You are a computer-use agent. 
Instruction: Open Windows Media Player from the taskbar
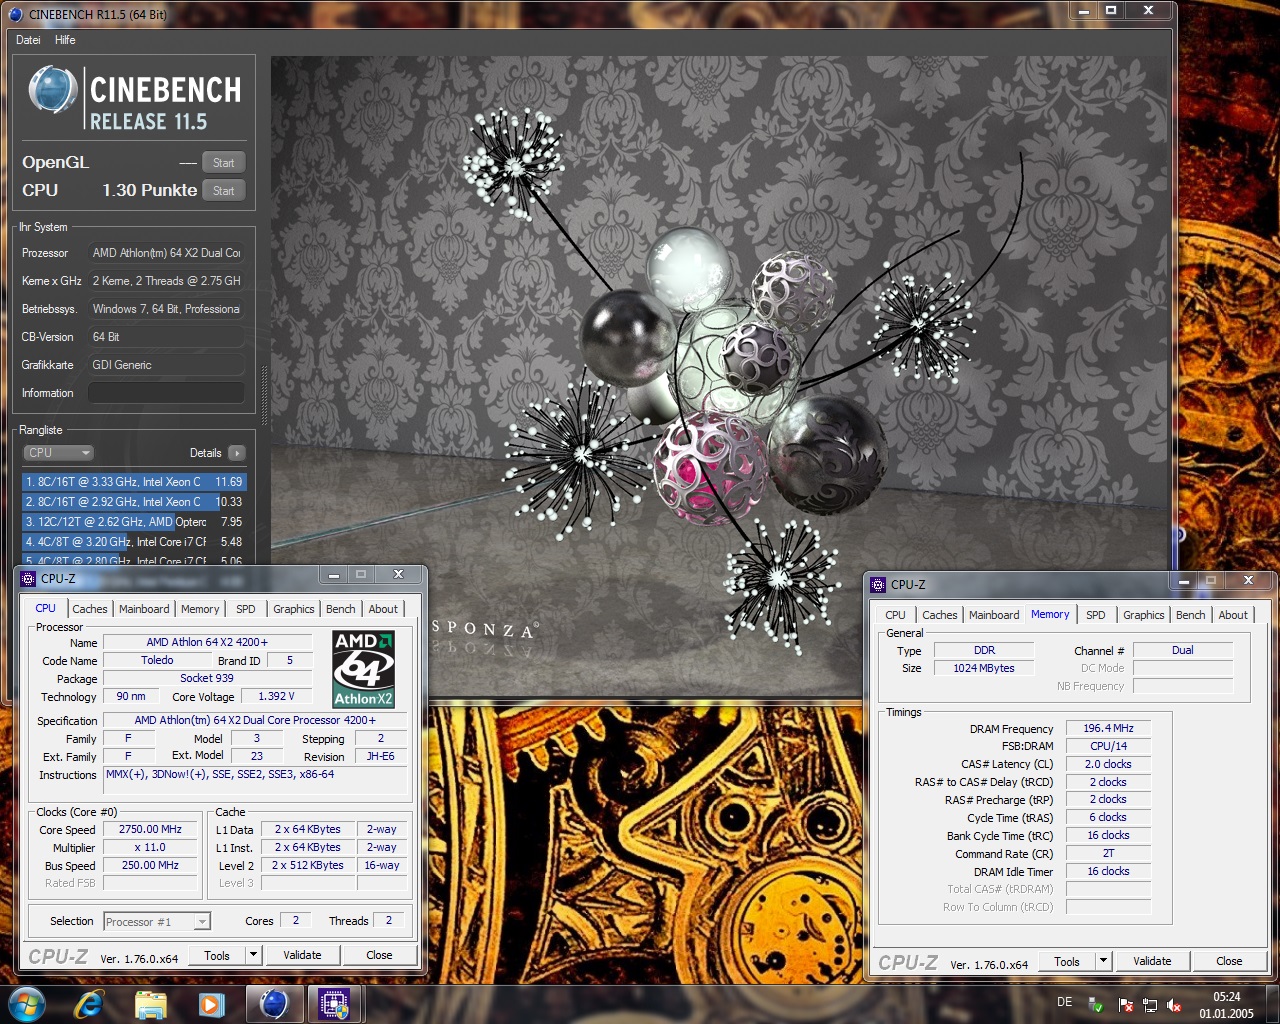coord(211,1004)
